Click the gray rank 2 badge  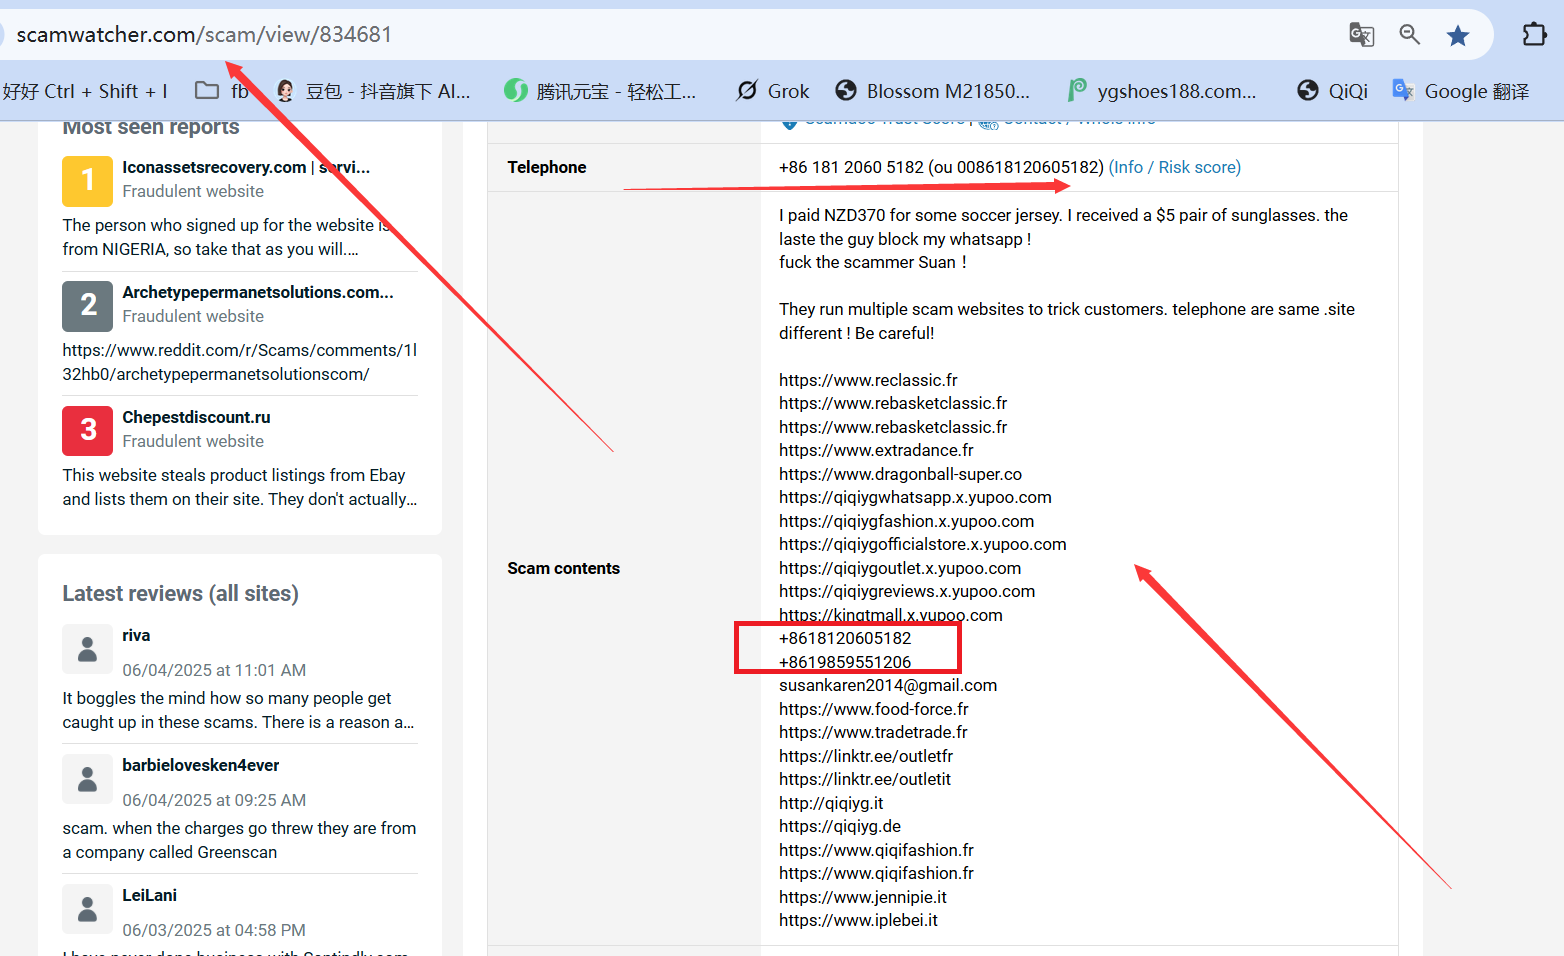tap(88, 306)
